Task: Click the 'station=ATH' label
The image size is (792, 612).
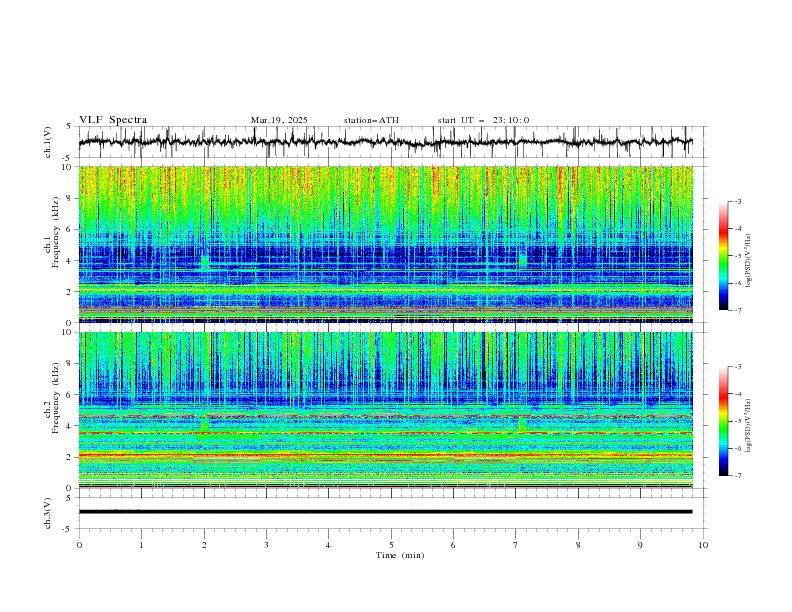Action: click(371, 120)
